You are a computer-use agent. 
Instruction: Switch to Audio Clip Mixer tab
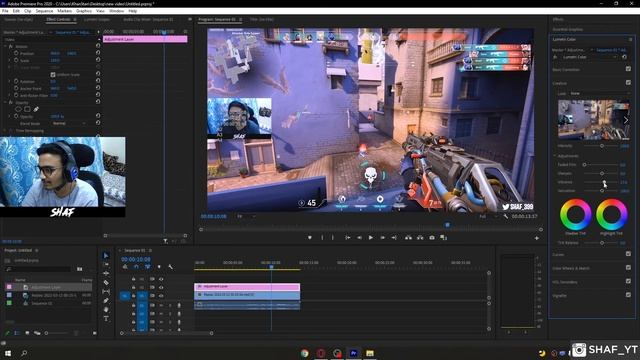pos(148,19)
